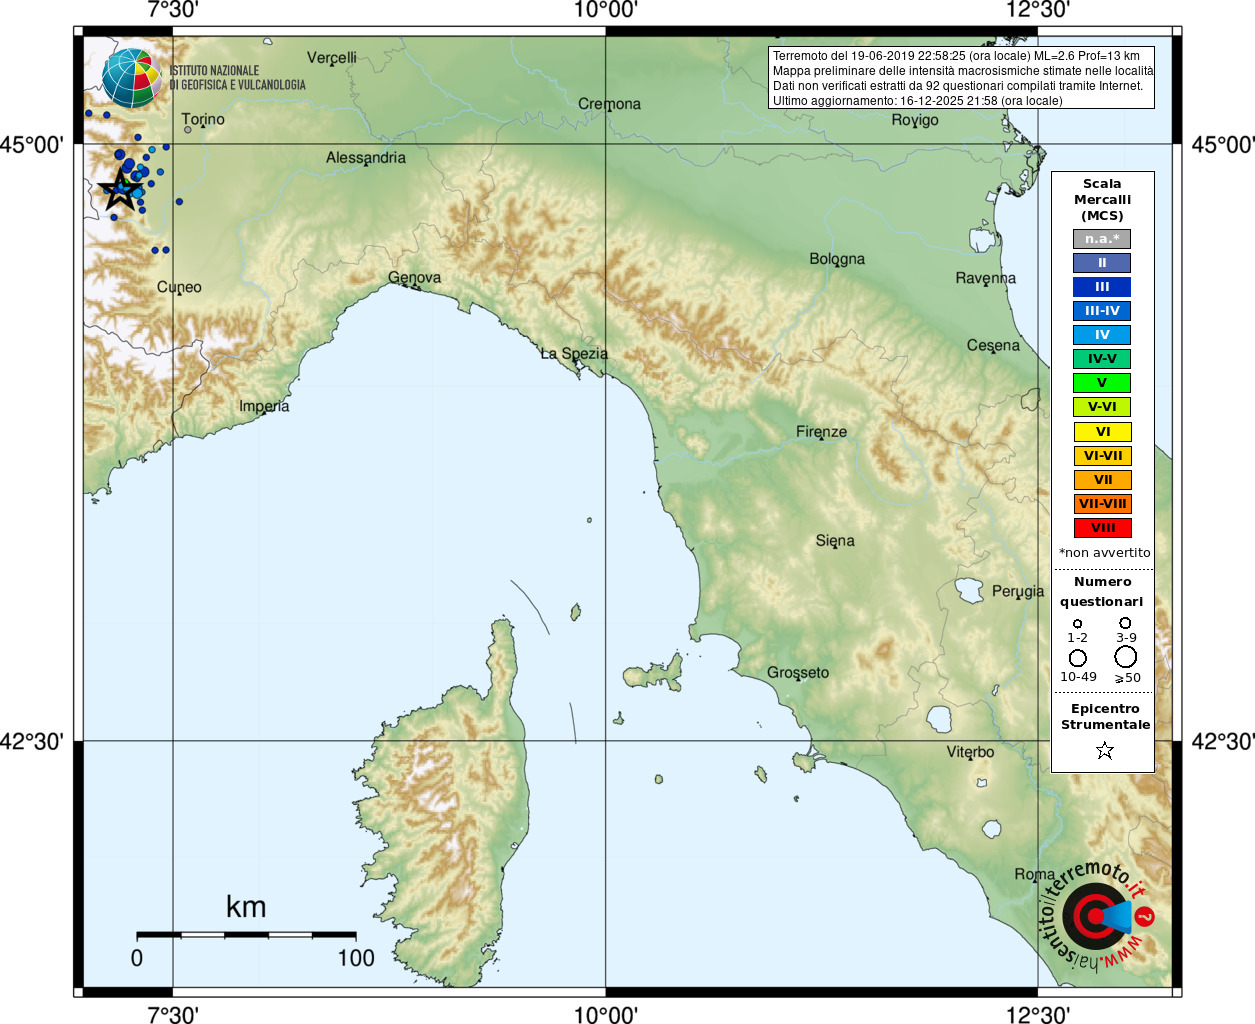Click the yellow VI intensity swatch
Image resolution: width=1255 pixels, height=1024 pixels.
pos(1103,432)
